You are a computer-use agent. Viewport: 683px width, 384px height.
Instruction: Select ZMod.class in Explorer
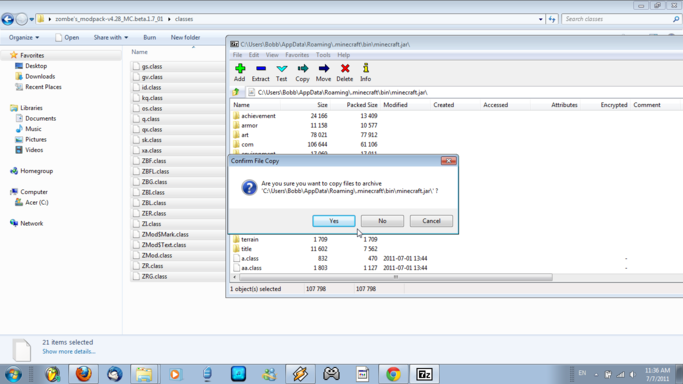pos(157,256)
